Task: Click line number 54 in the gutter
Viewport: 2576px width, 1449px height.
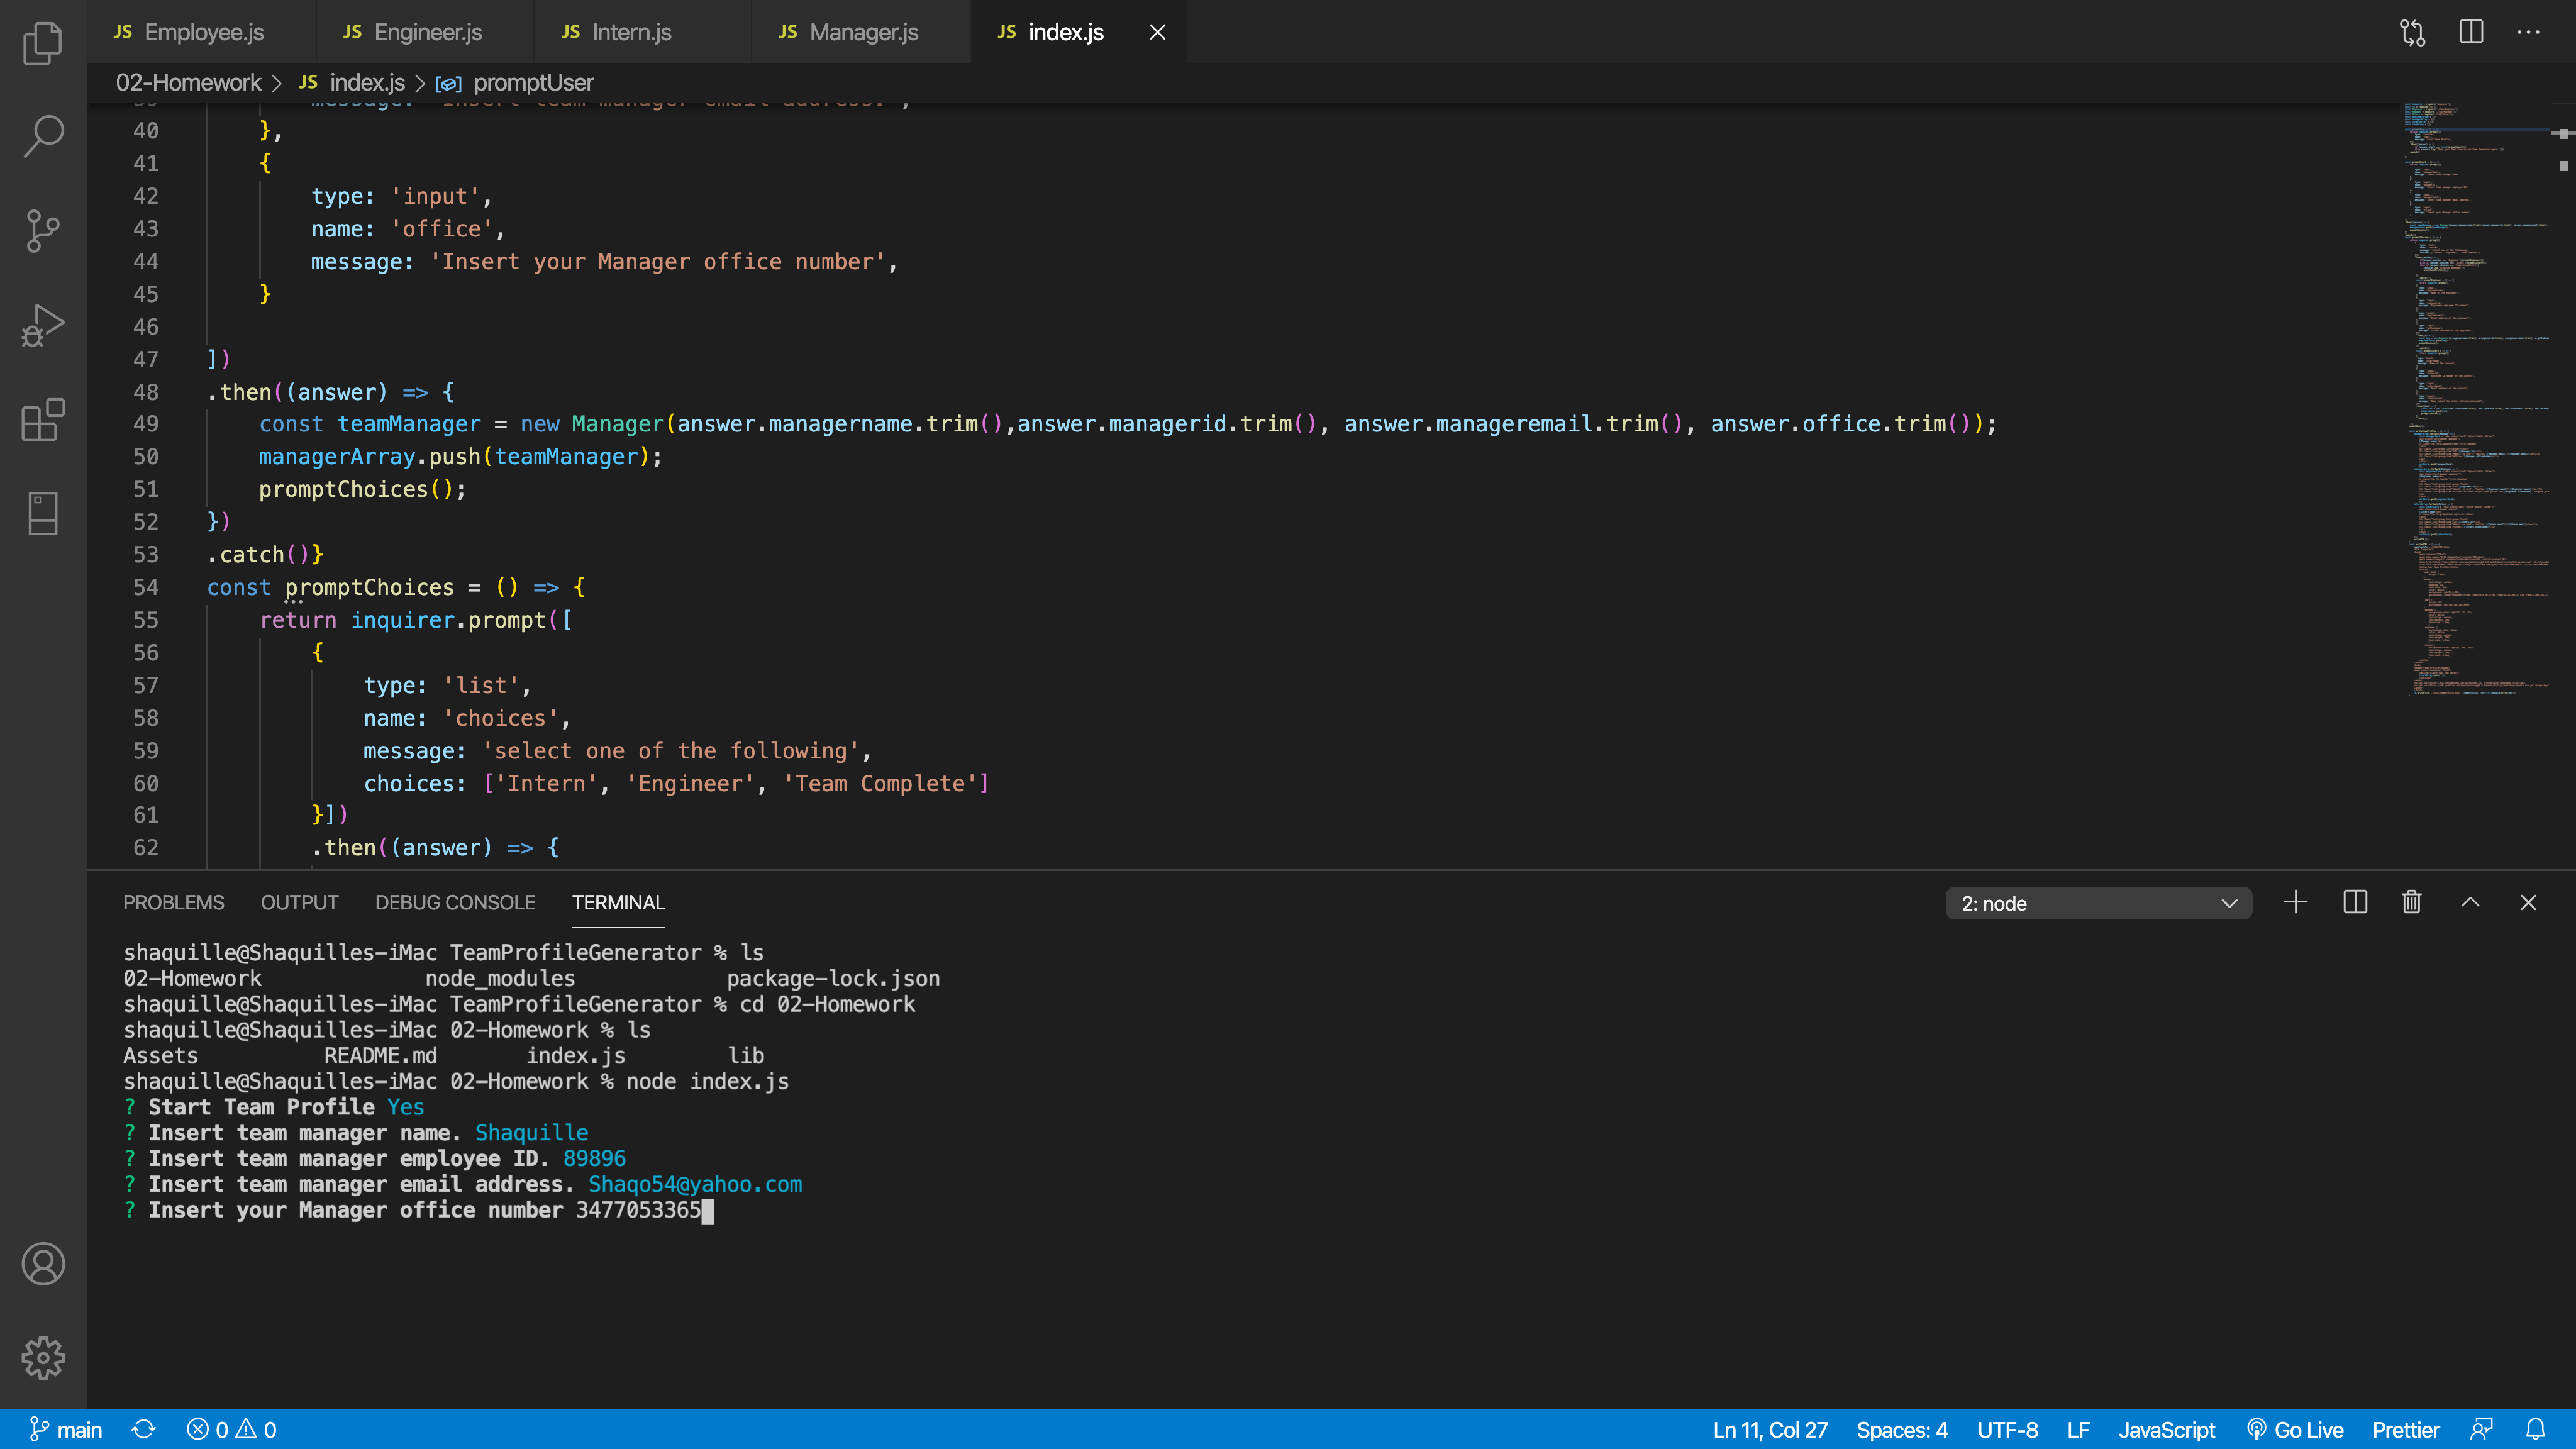Action: (x=146, y=587)
